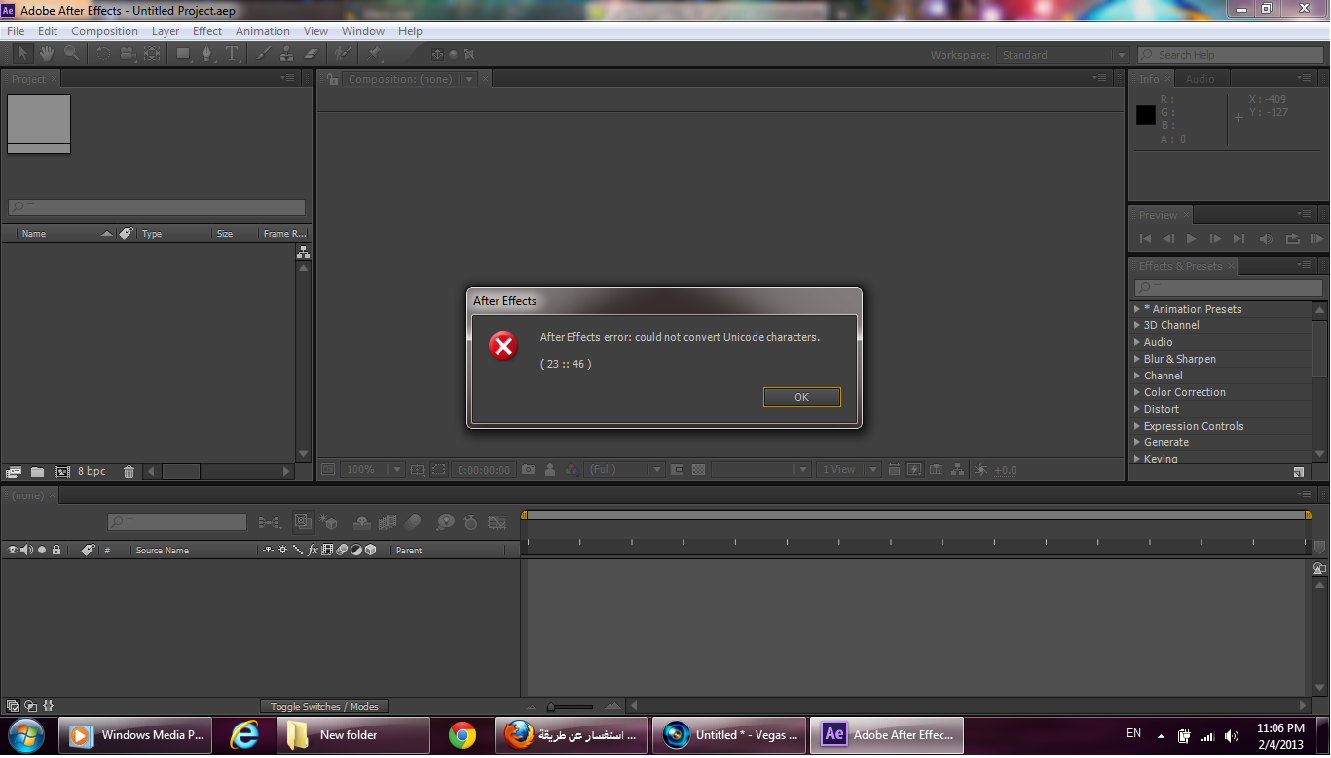
Task: Select the Pen tool
Action: click(x=207, y=53)
